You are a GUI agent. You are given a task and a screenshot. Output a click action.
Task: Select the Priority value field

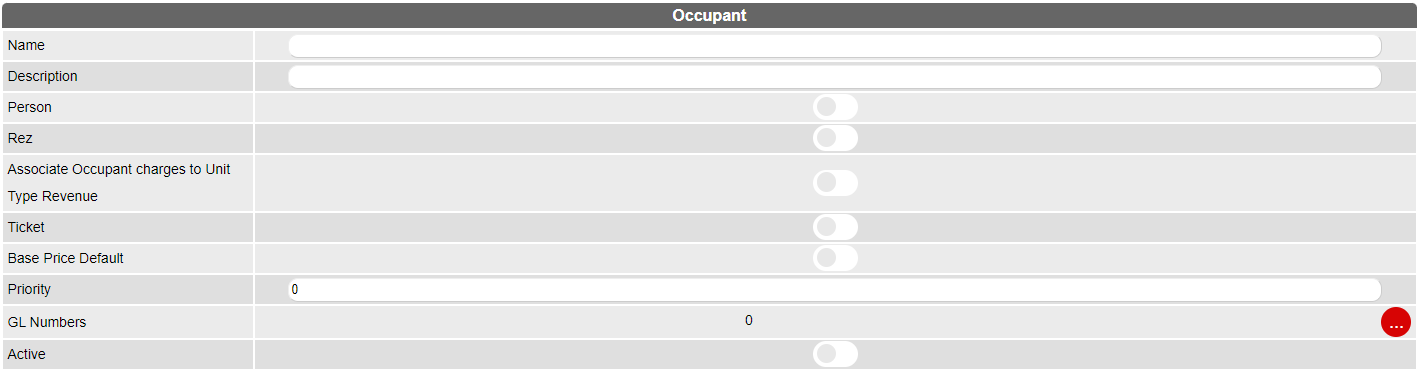(x=834, y=290)
